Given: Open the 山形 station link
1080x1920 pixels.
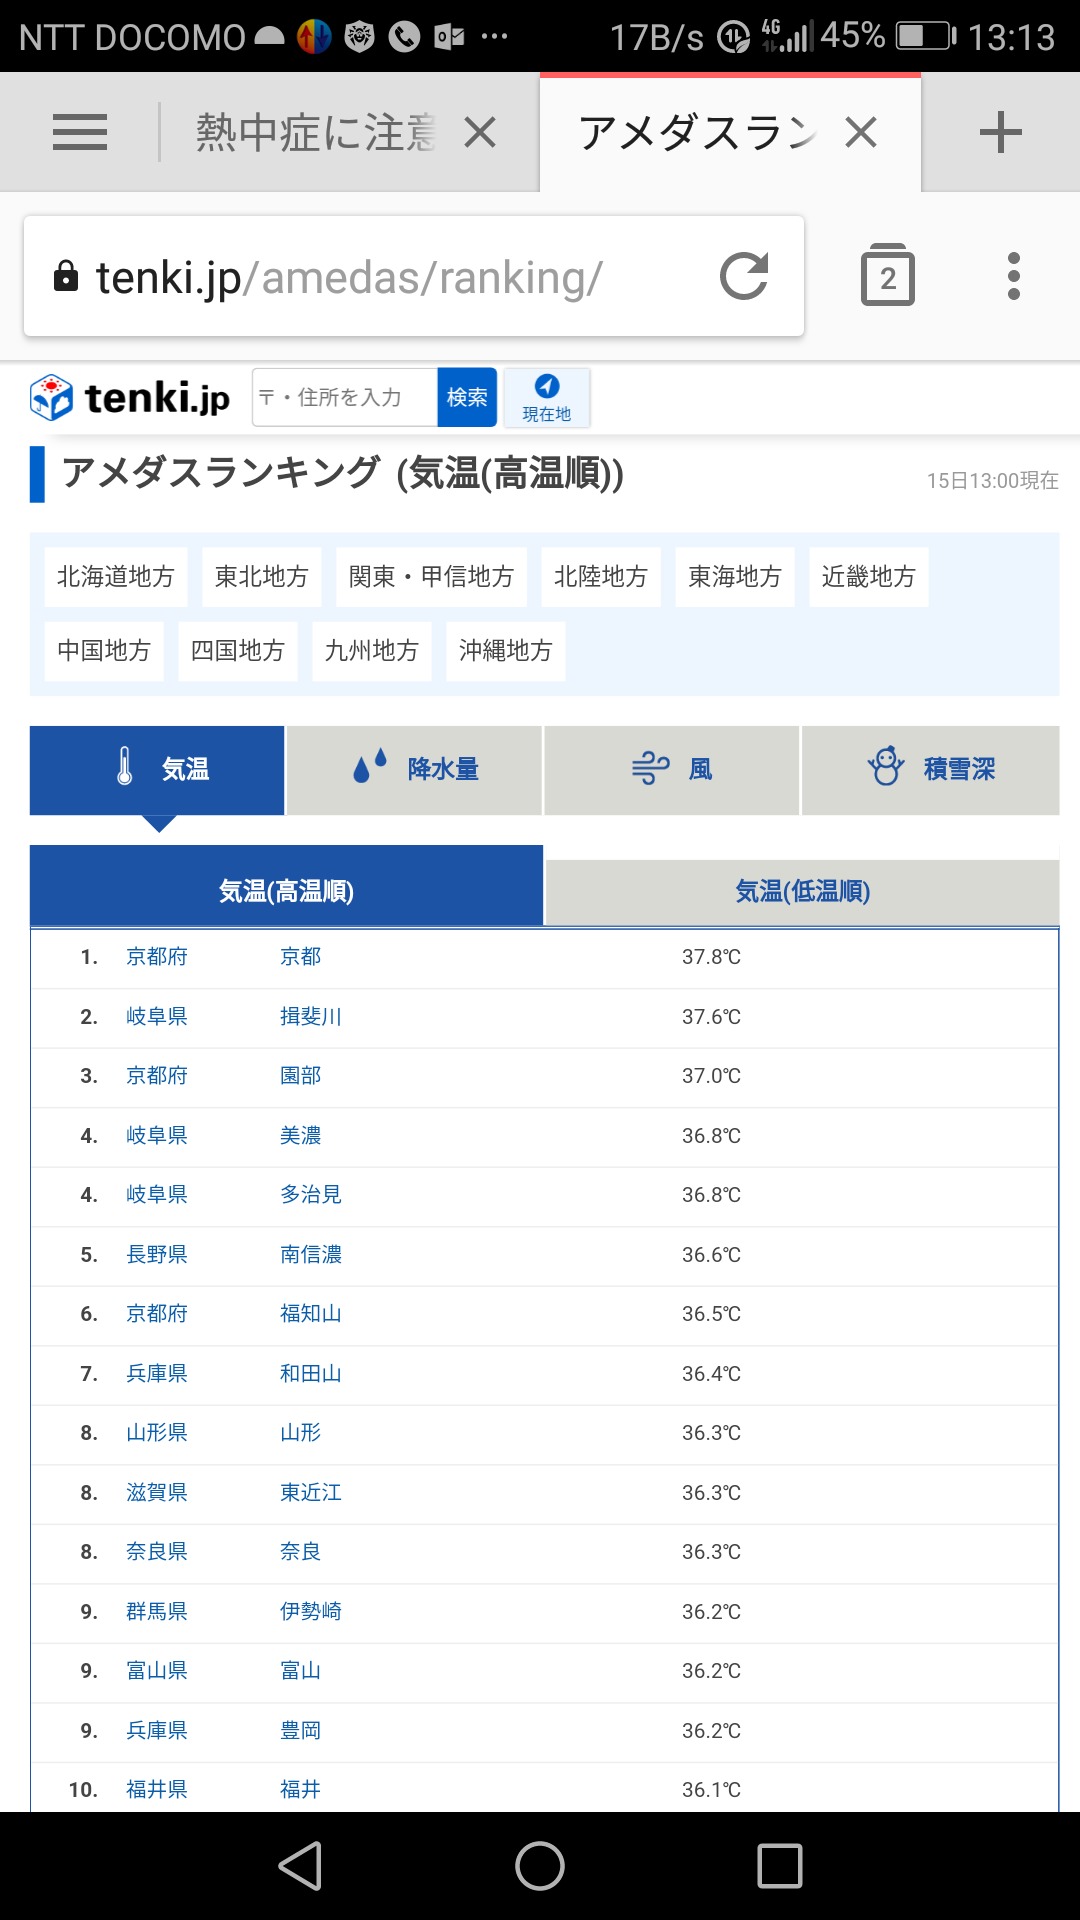Looking at the screenshot, I should click(x=301, y=1433).
